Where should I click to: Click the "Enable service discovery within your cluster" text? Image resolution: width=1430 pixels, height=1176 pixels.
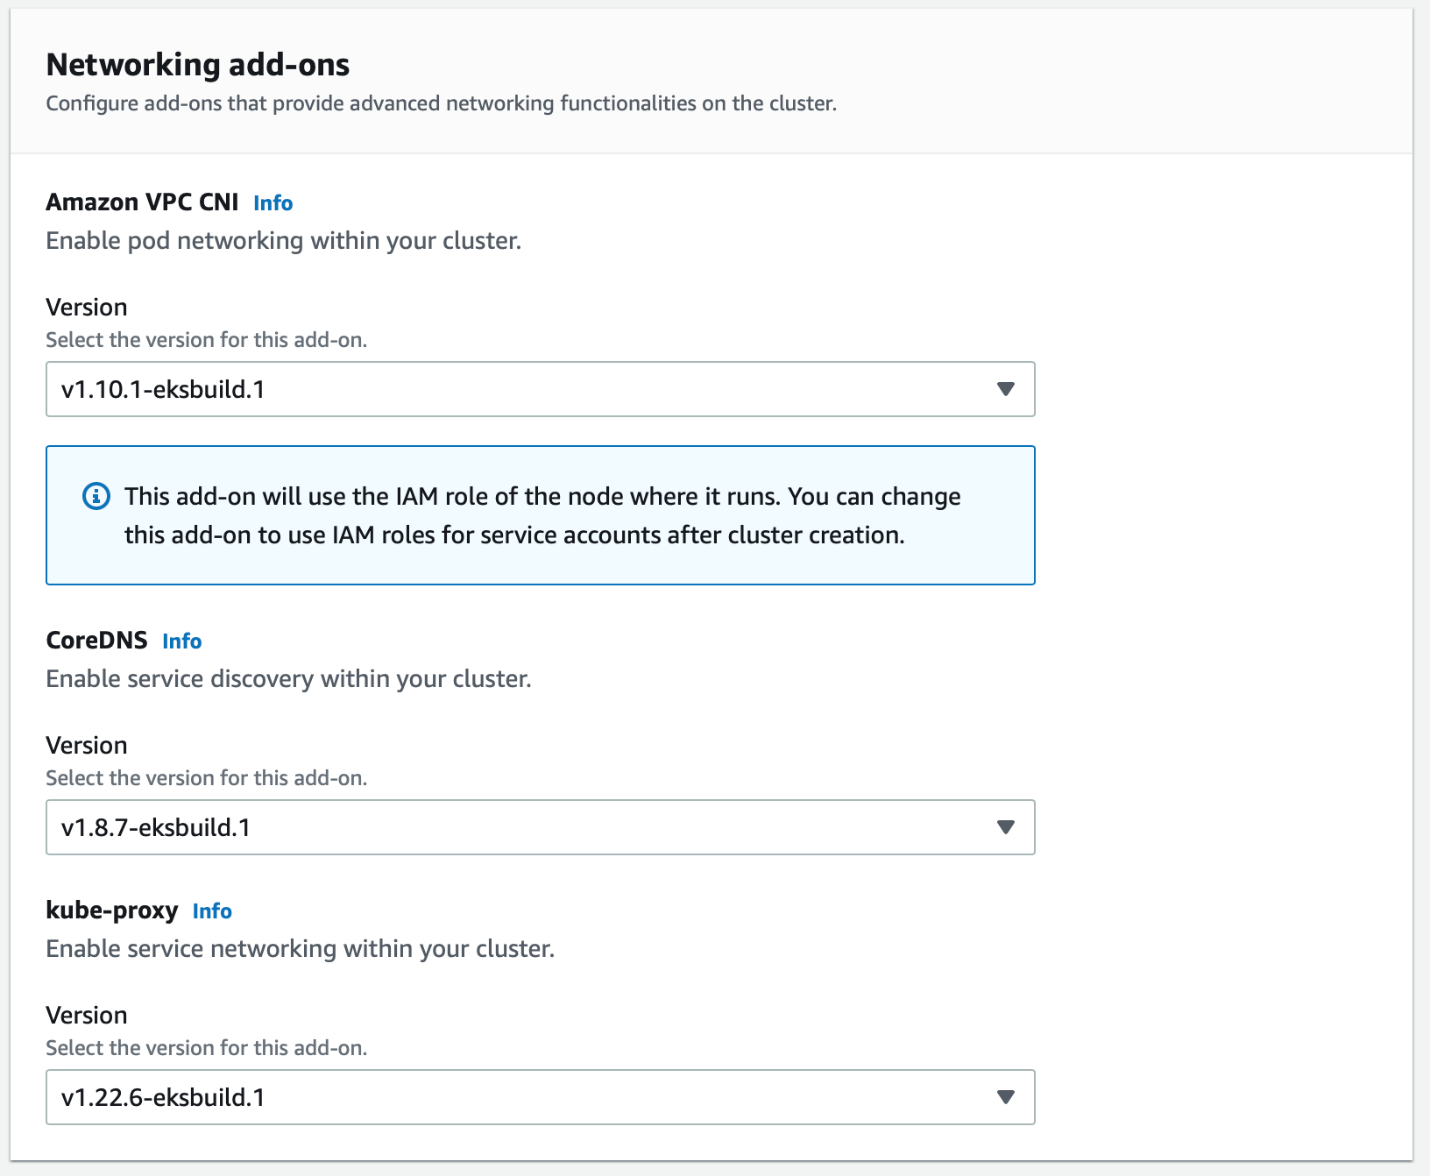pyautogui.click(x=289, y=679)
